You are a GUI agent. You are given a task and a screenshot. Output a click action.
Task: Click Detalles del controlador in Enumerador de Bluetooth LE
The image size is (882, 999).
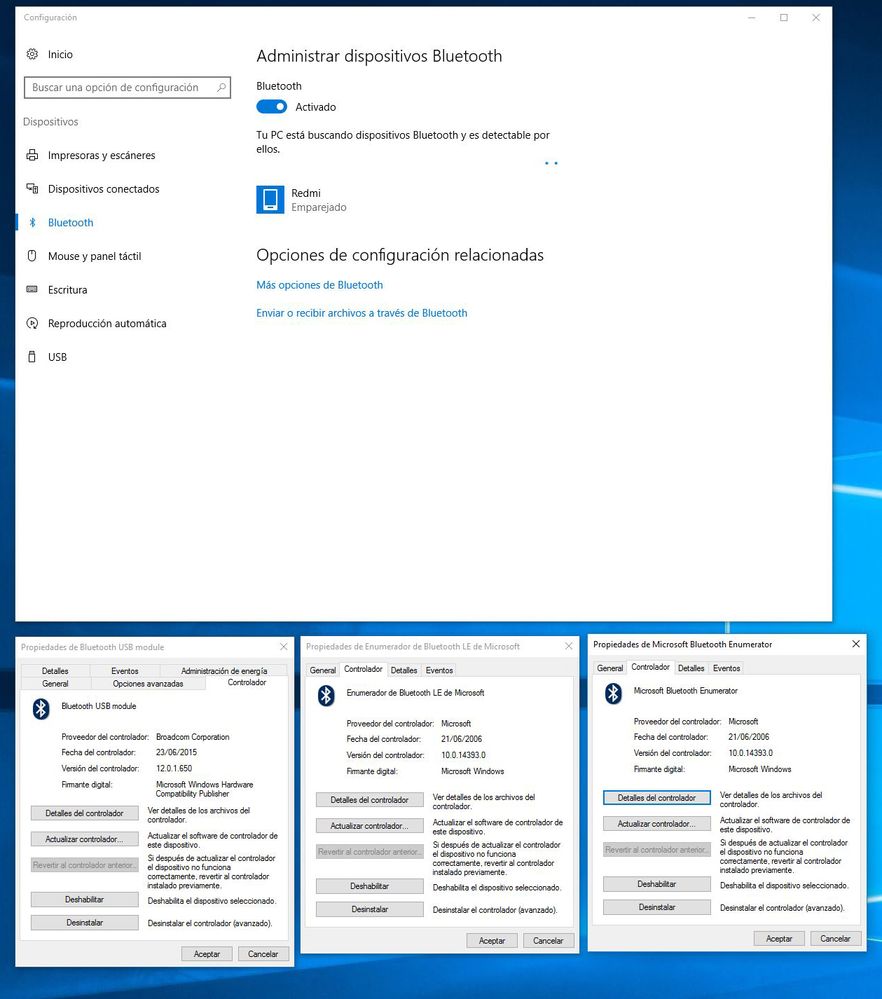point(370,800)
